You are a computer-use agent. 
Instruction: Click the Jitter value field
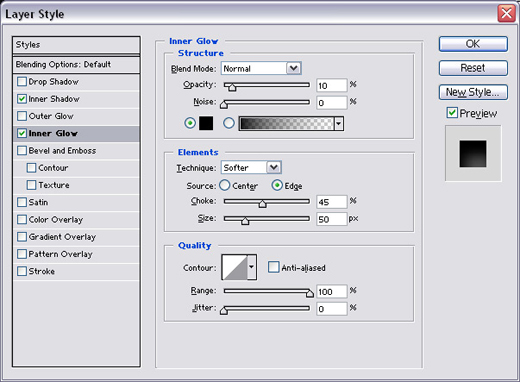point(332,309)
